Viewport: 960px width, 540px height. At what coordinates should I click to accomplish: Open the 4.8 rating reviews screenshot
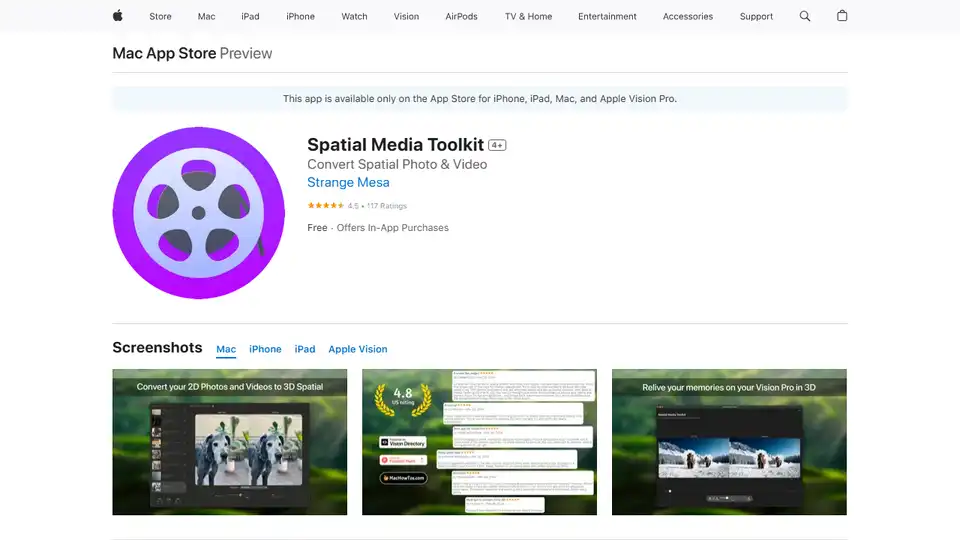tap(479, 442)
